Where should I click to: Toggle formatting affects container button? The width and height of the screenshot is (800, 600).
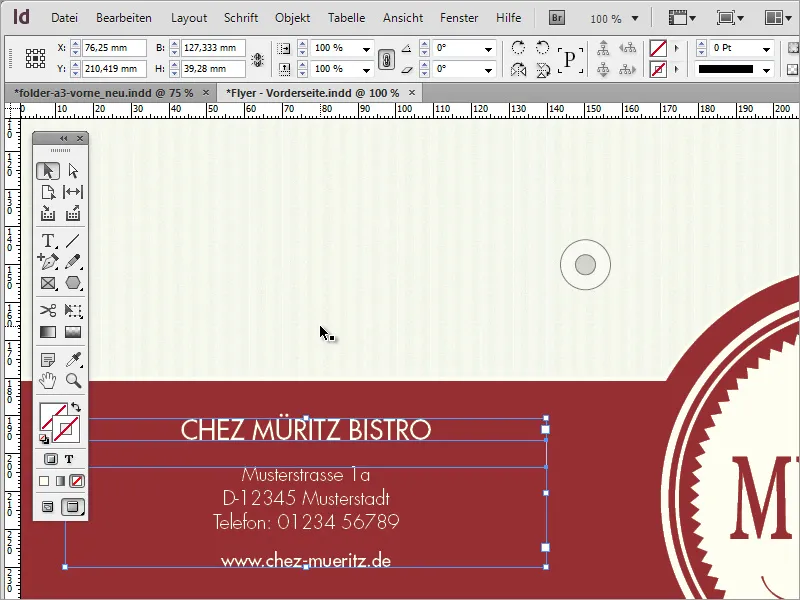coord(51,459)
